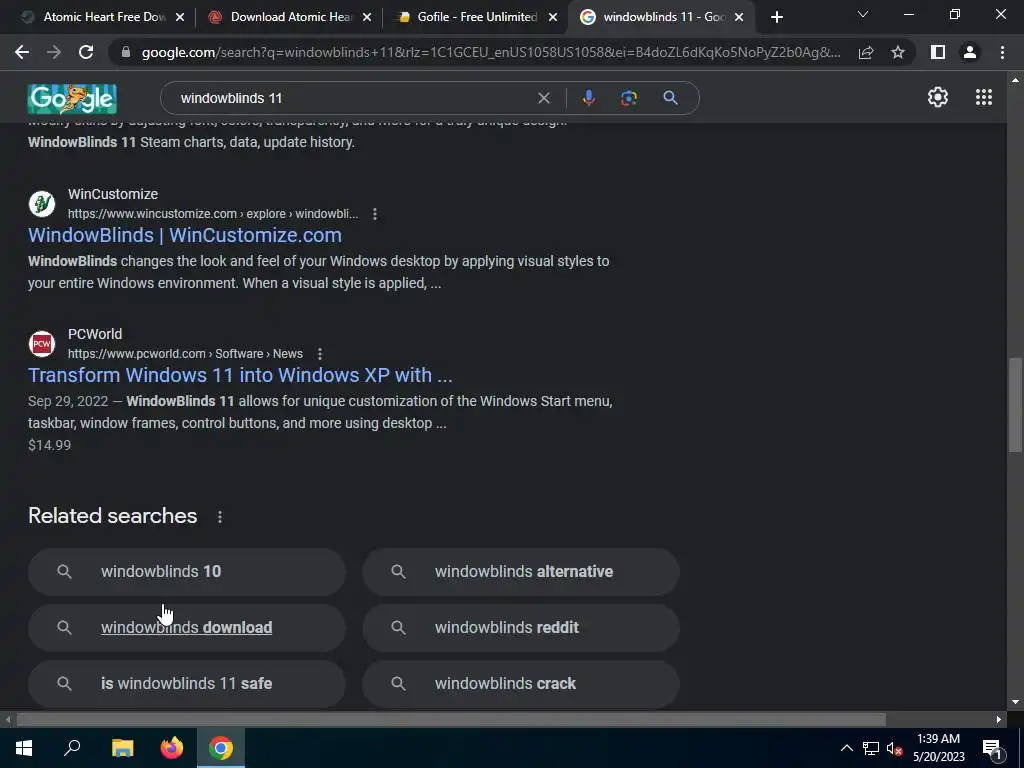Image resolution: width=1024 pixels, height=768 pixels.
Task: Click the Related searches heading
Action: click(x=112, y=516)
